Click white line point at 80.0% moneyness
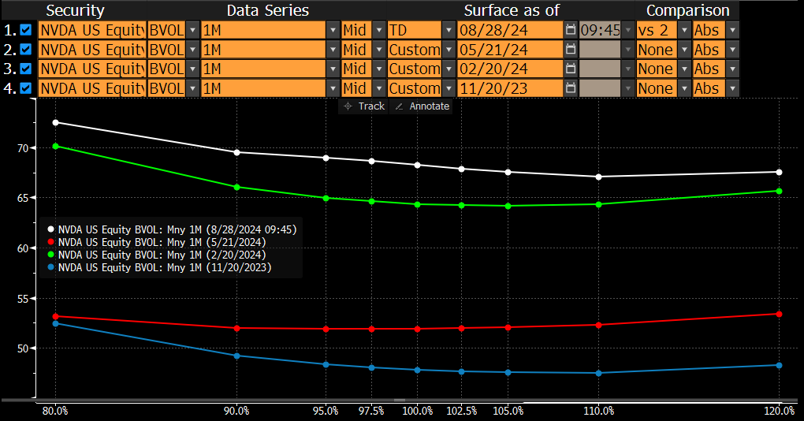 point(55,123)
